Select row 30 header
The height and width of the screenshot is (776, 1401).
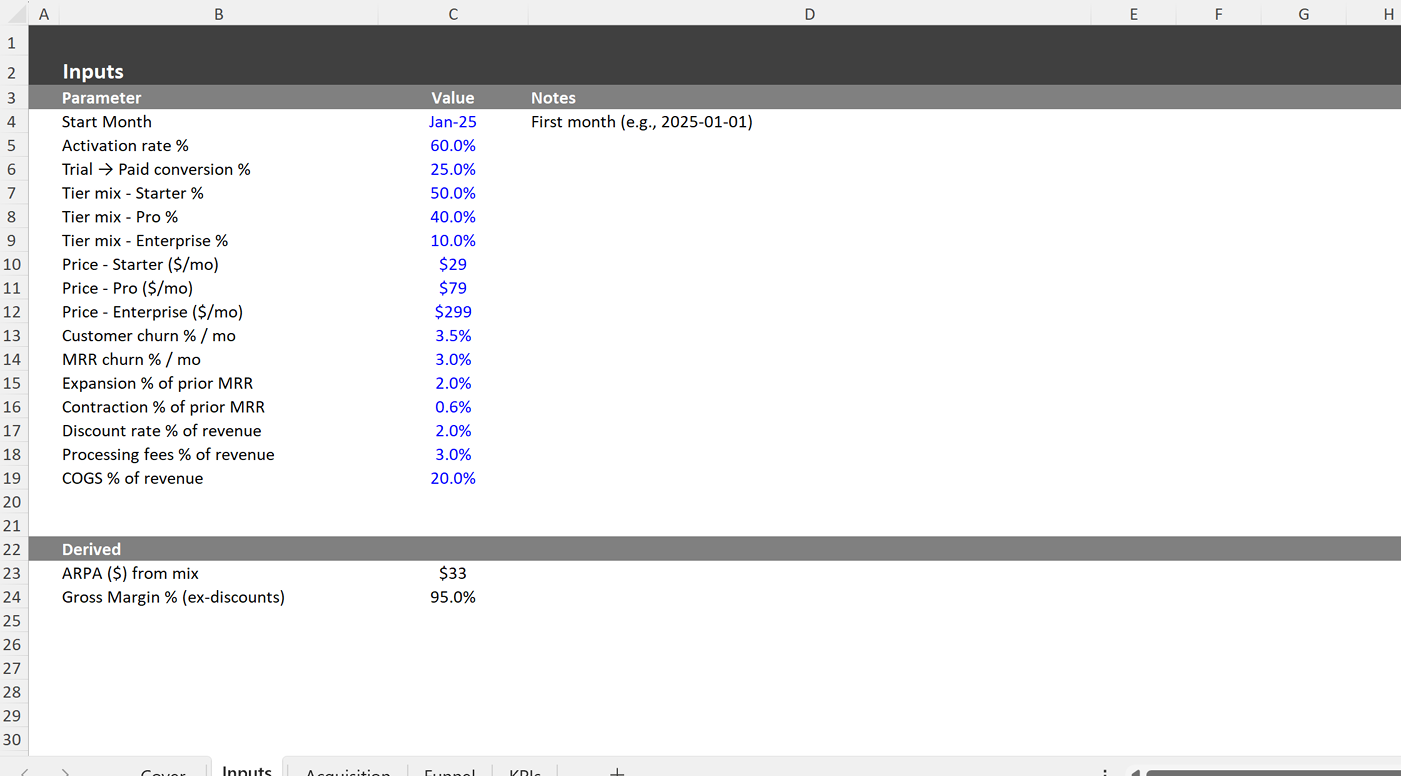click(x=13, y=739)
